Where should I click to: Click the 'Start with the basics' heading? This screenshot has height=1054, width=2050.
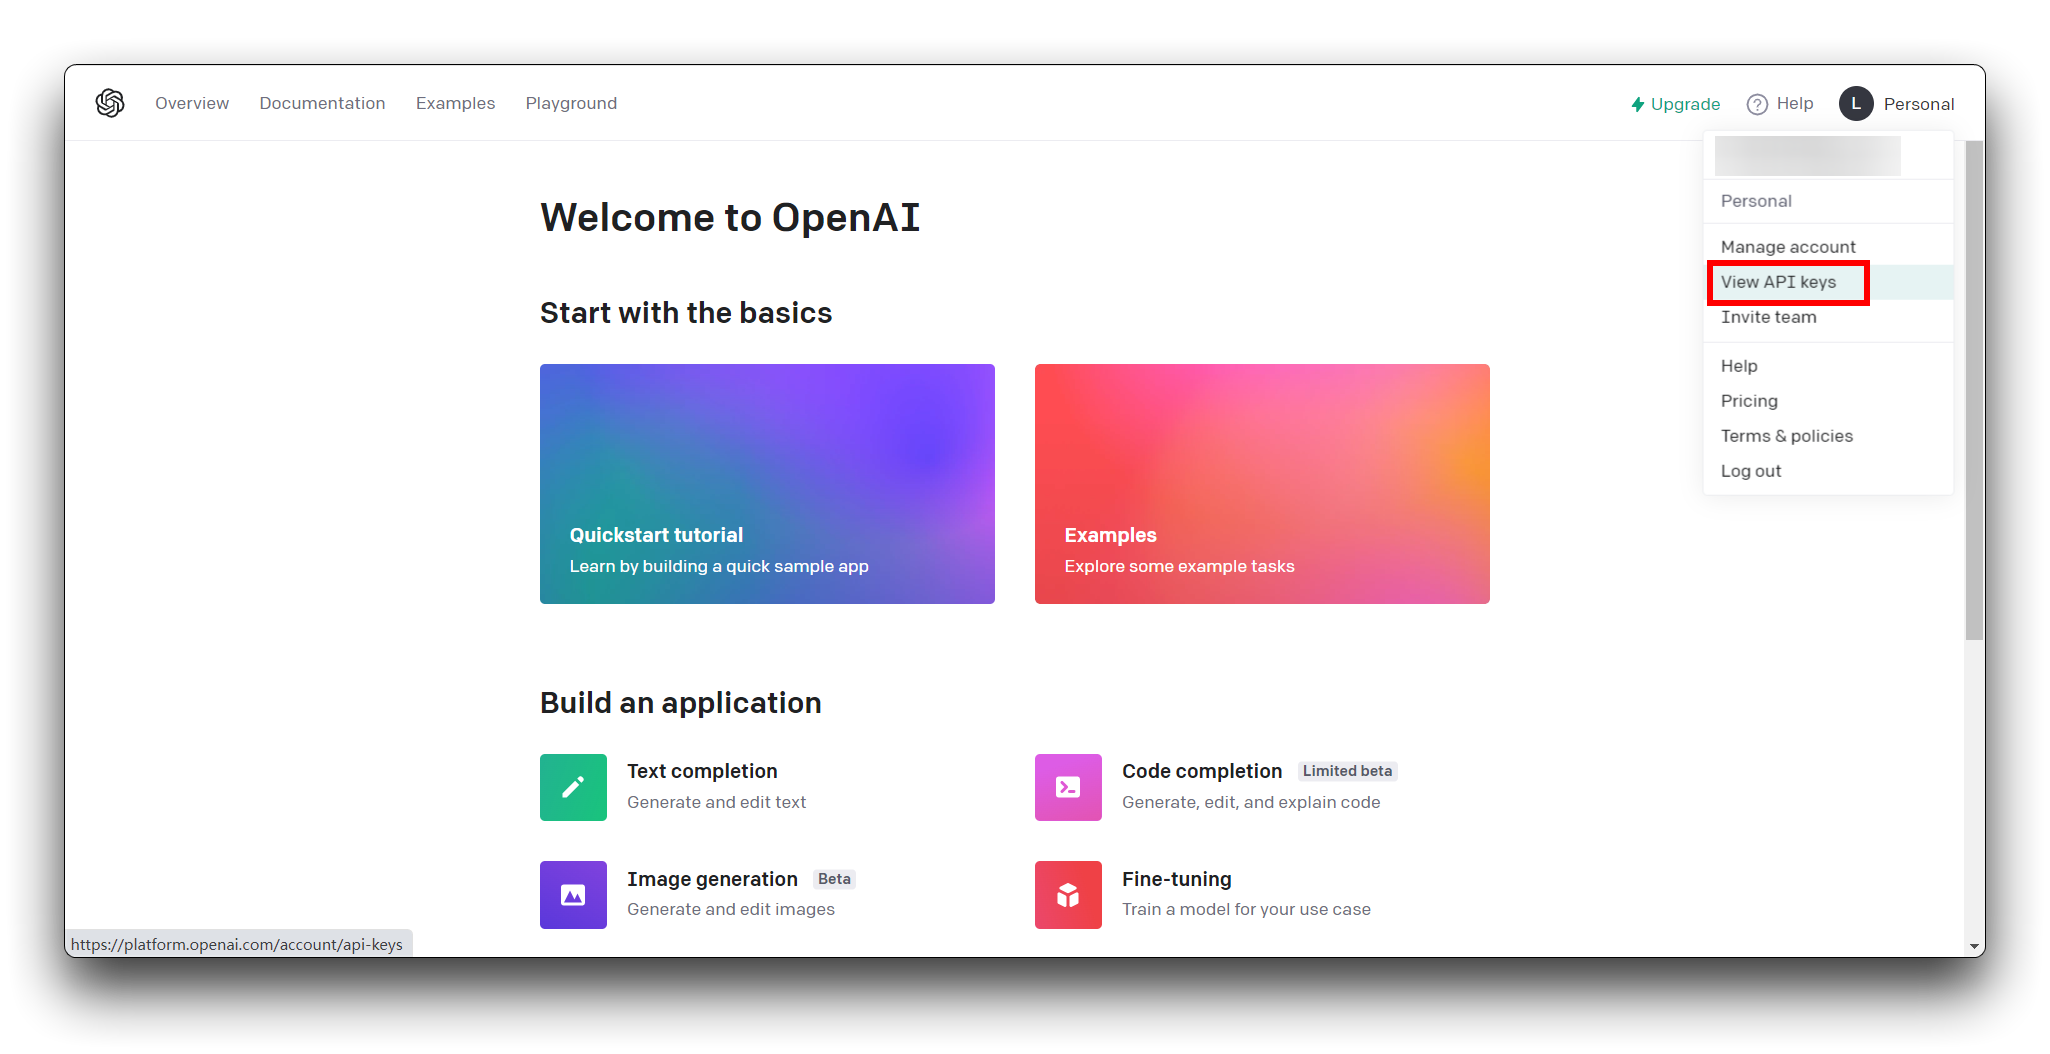point(686,313)
